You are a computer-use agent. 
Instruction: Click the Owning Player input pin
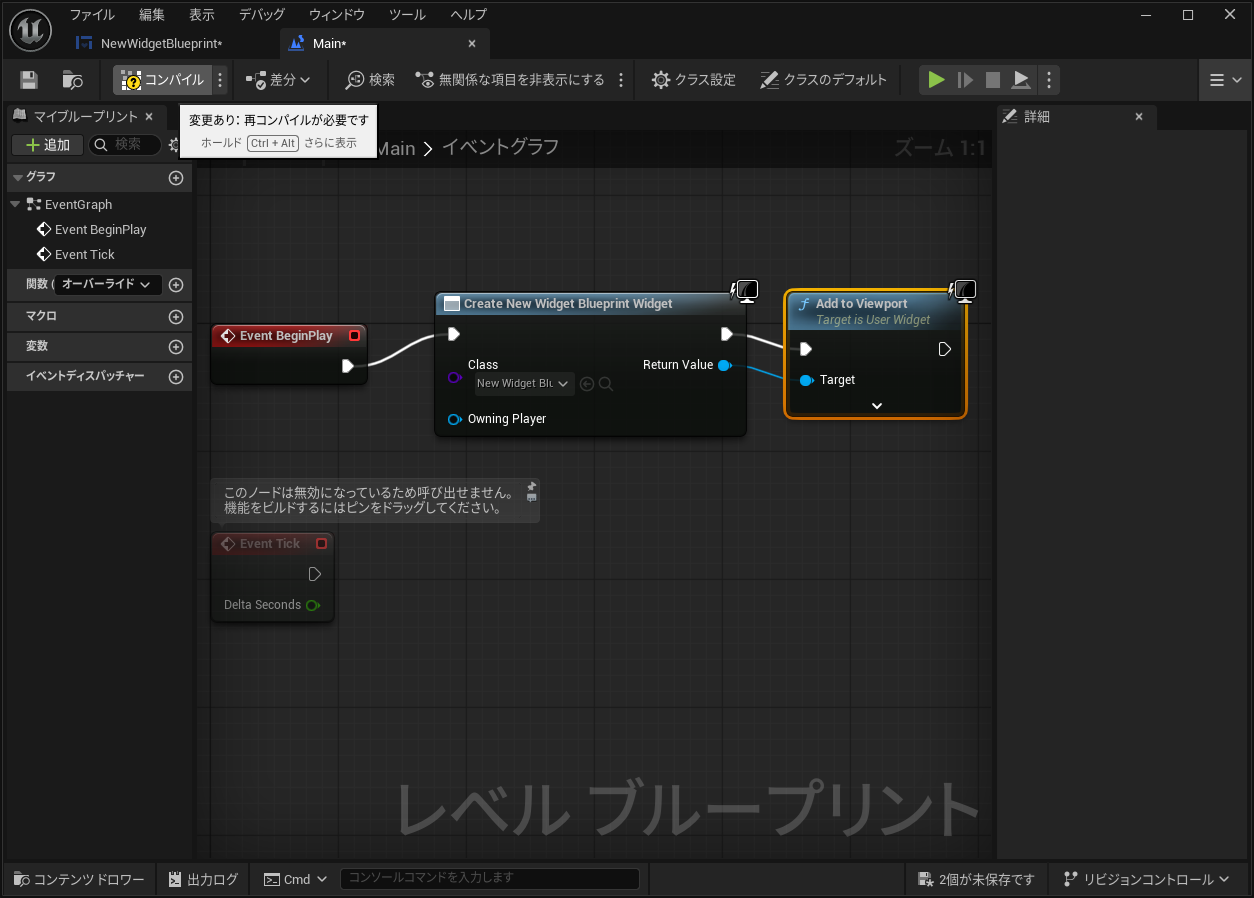(x=455, y=419)
